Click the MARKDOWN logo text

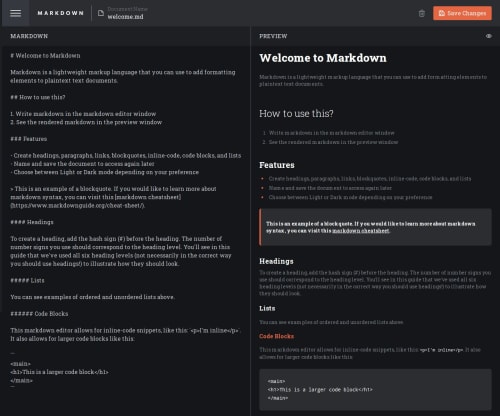click(x=60, y=13)
